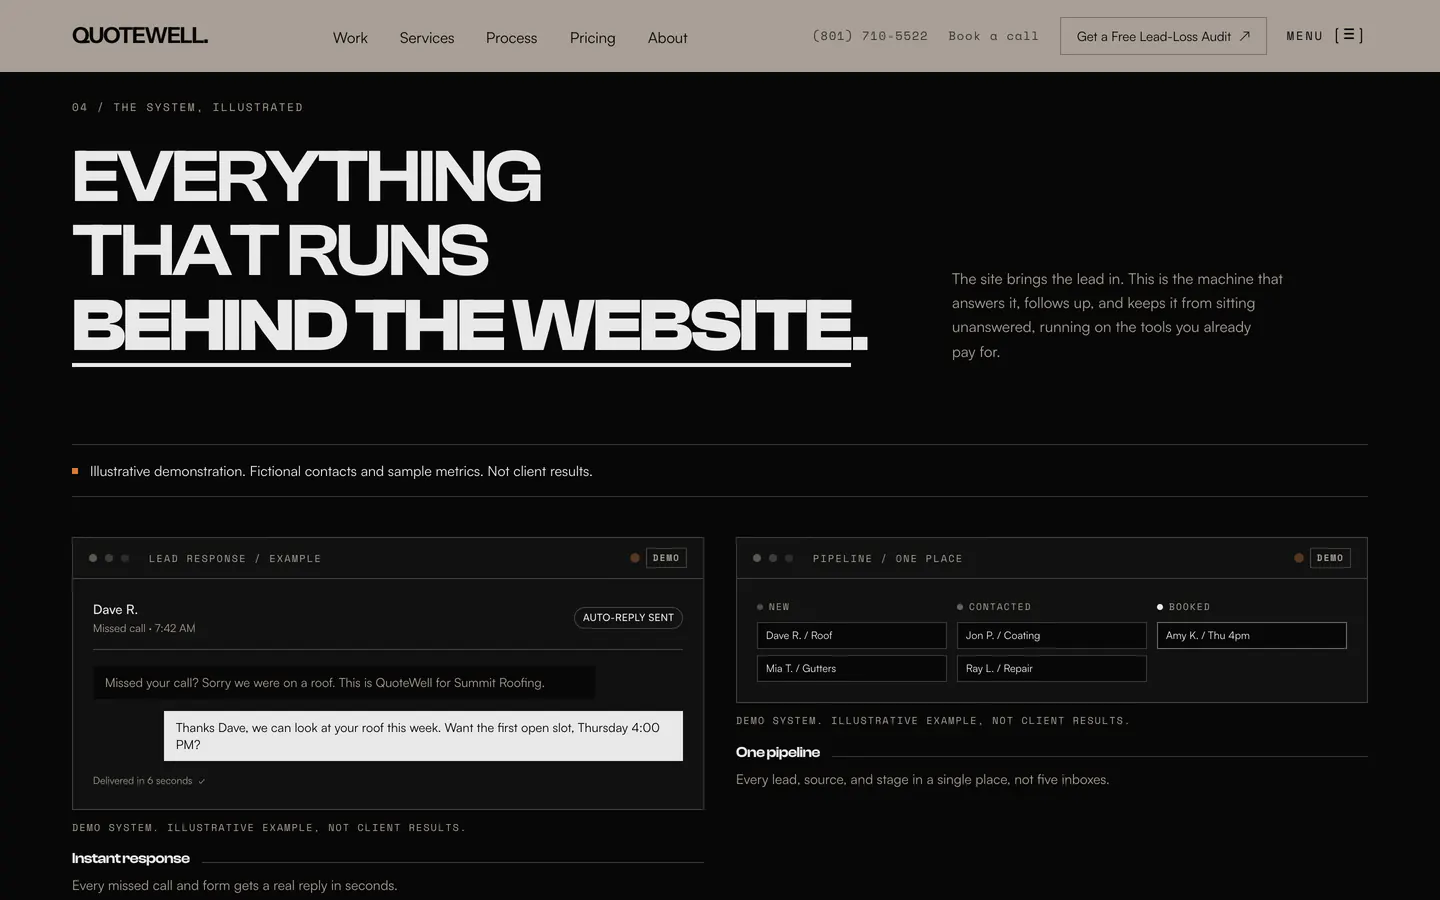
Task: Click the "Every lead, source, and stage" description
Action: tap(922, 780)
